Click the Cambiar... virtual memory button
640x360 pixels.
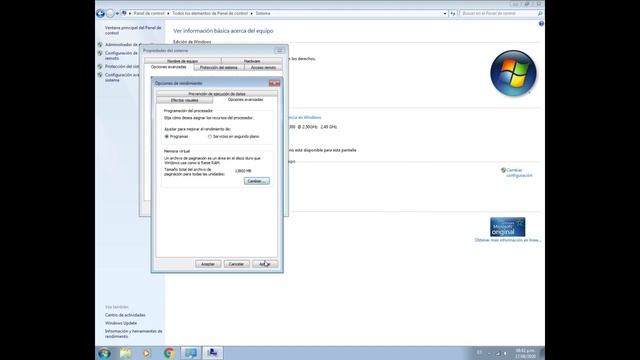click(257, 181)
